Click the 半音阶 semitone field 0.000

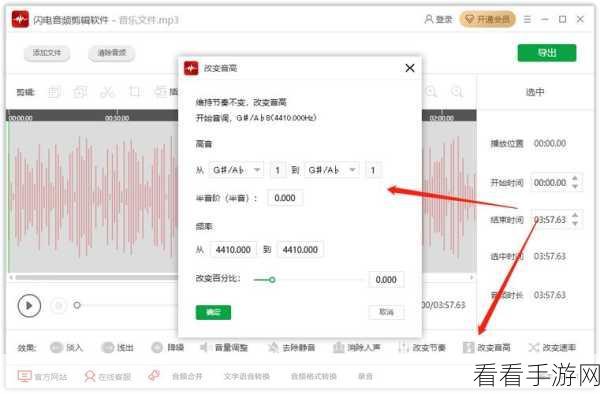click(x=285, y=198)
